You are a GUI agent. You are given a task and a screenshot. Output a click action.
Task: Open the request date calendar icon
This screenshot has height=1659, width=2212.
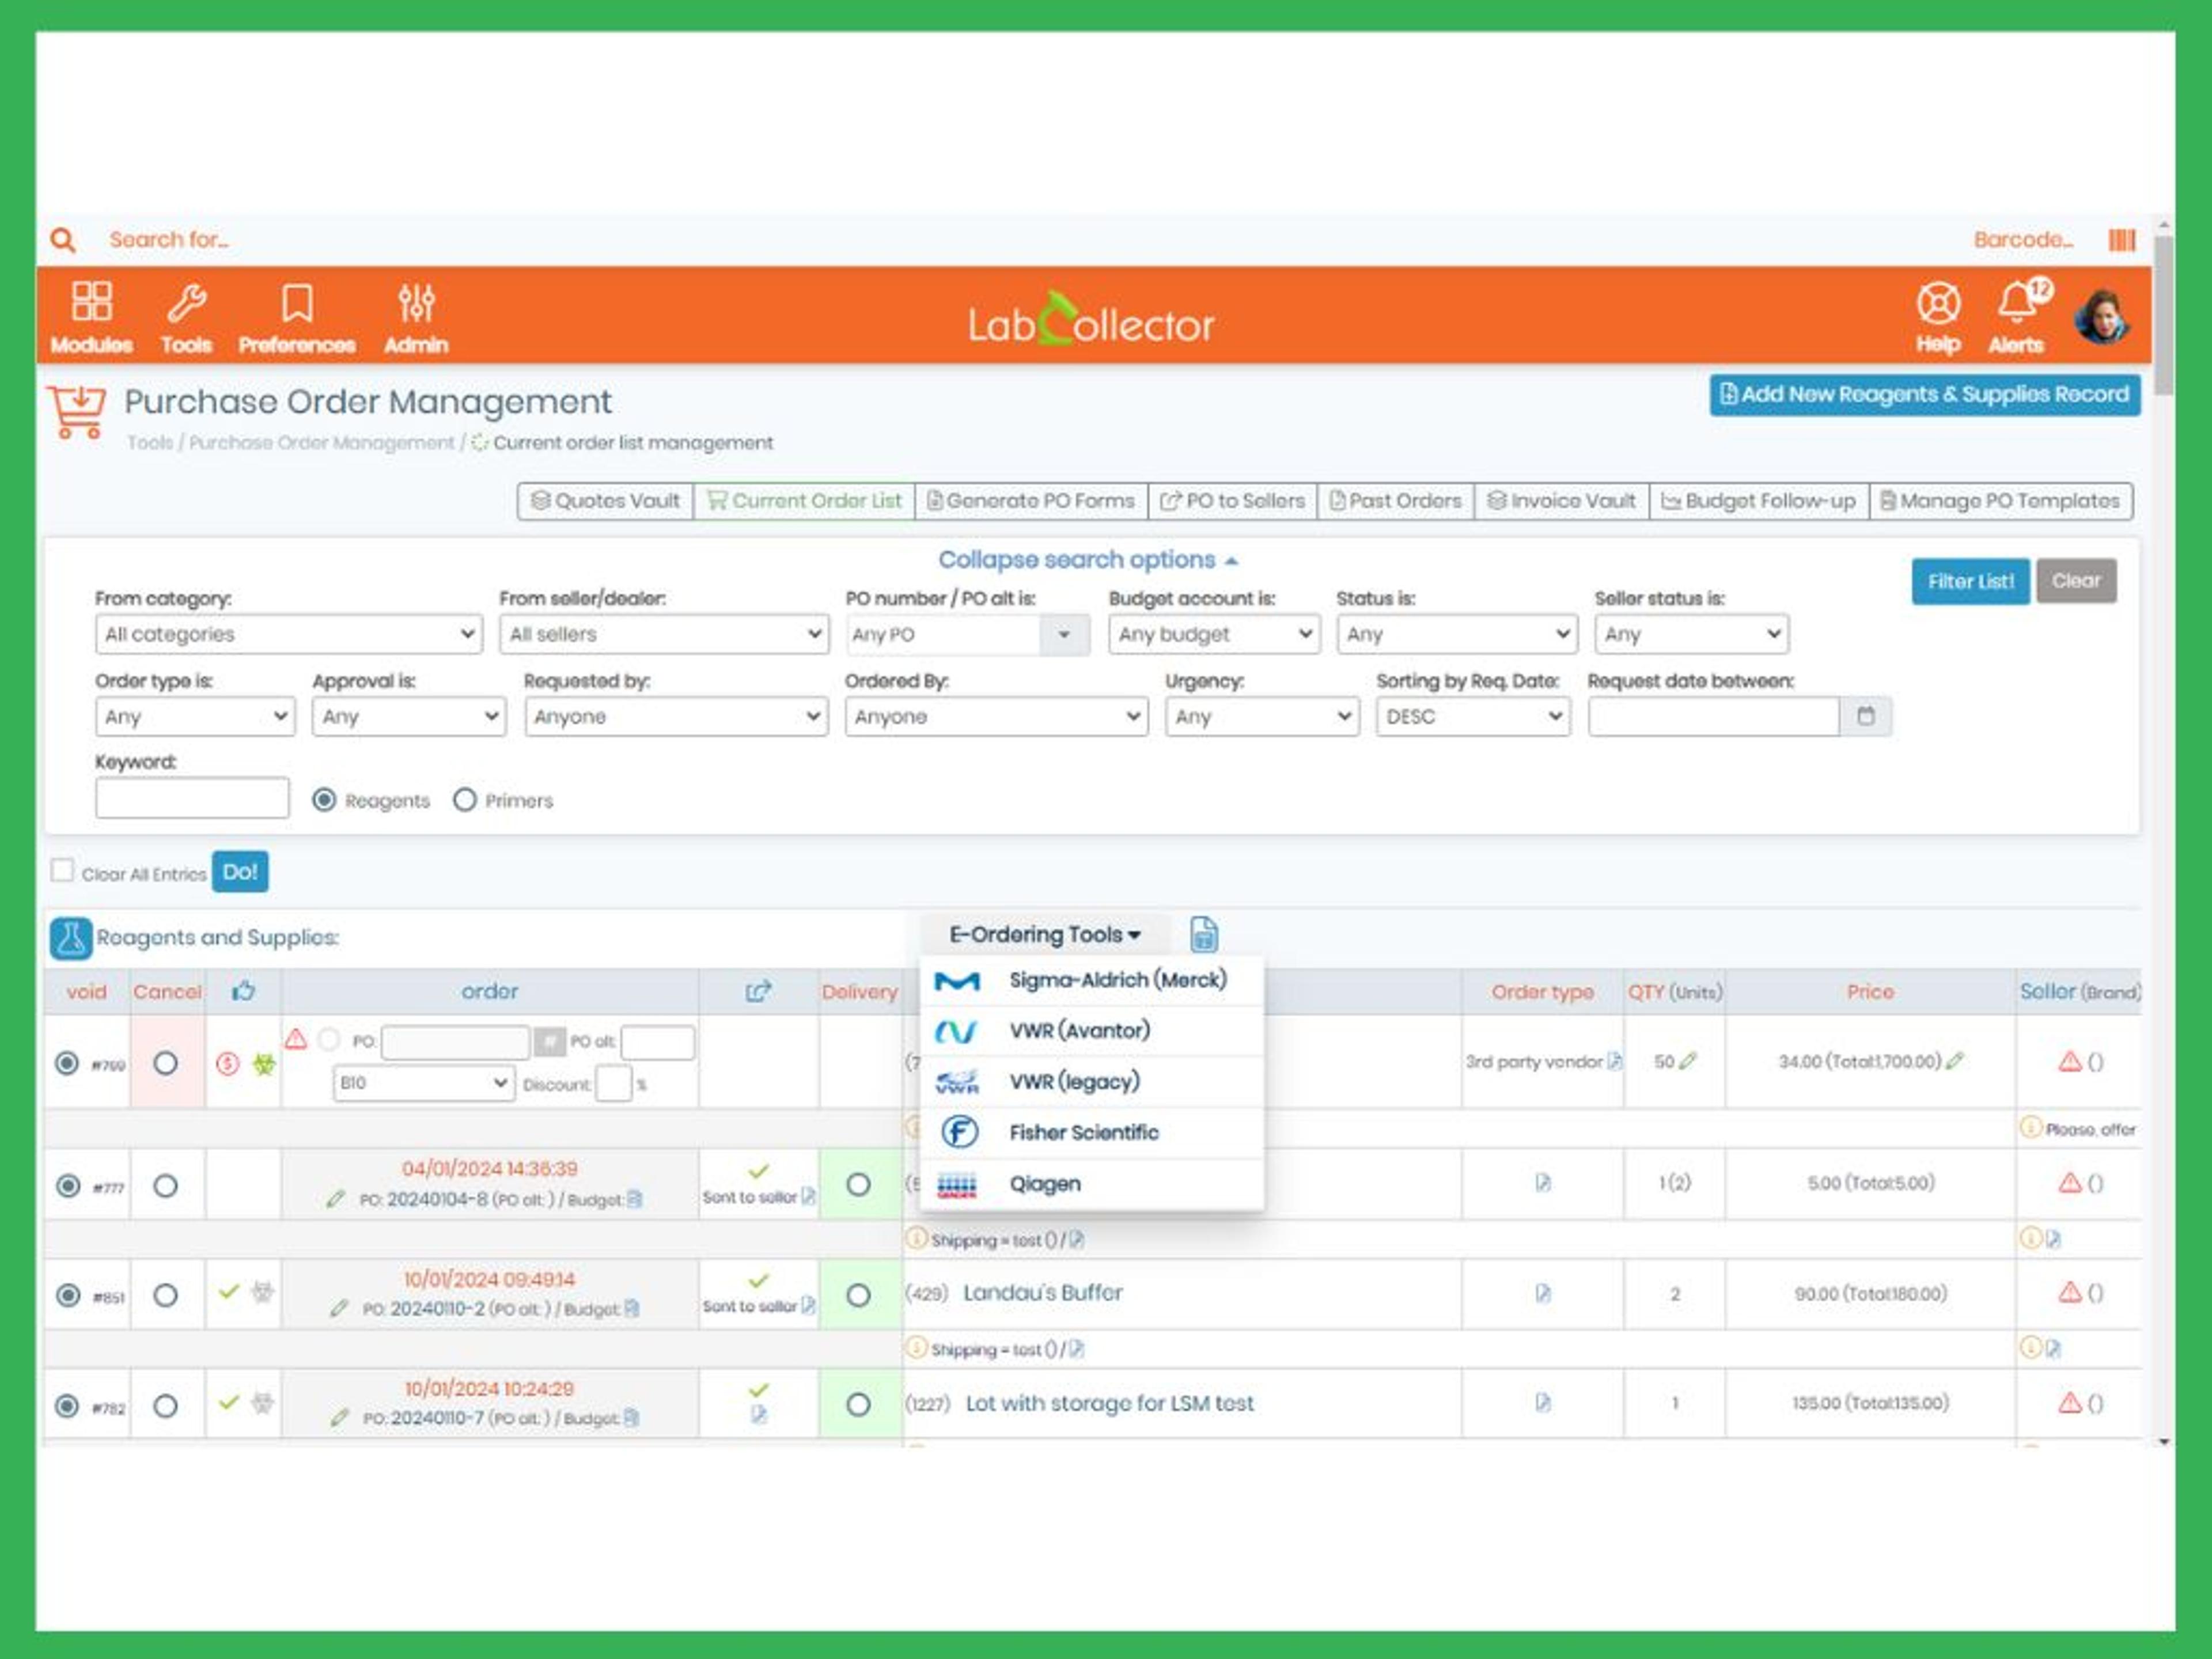pos(1865,716)
